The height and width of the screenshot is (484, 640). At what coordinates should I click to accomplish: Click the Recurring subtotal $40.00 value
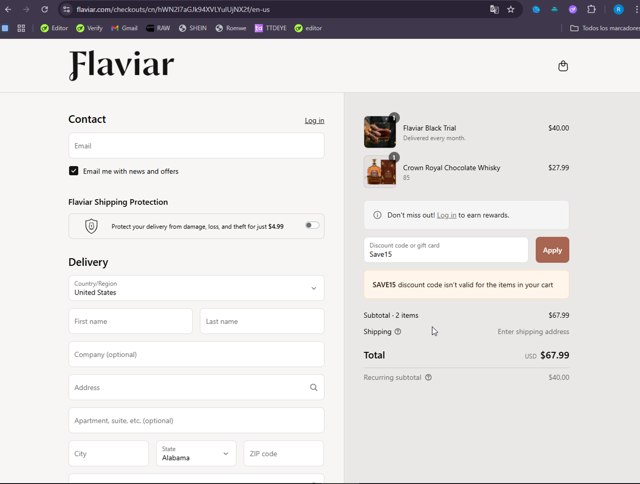[x=559, y=377]
